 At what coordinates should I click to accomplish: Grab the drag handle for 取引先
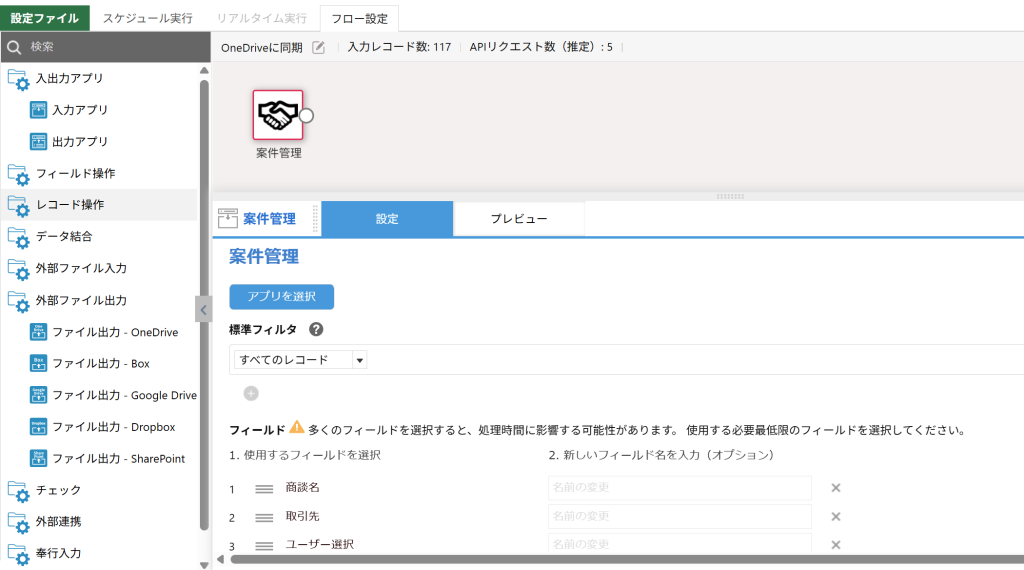[x=264, y=518]
